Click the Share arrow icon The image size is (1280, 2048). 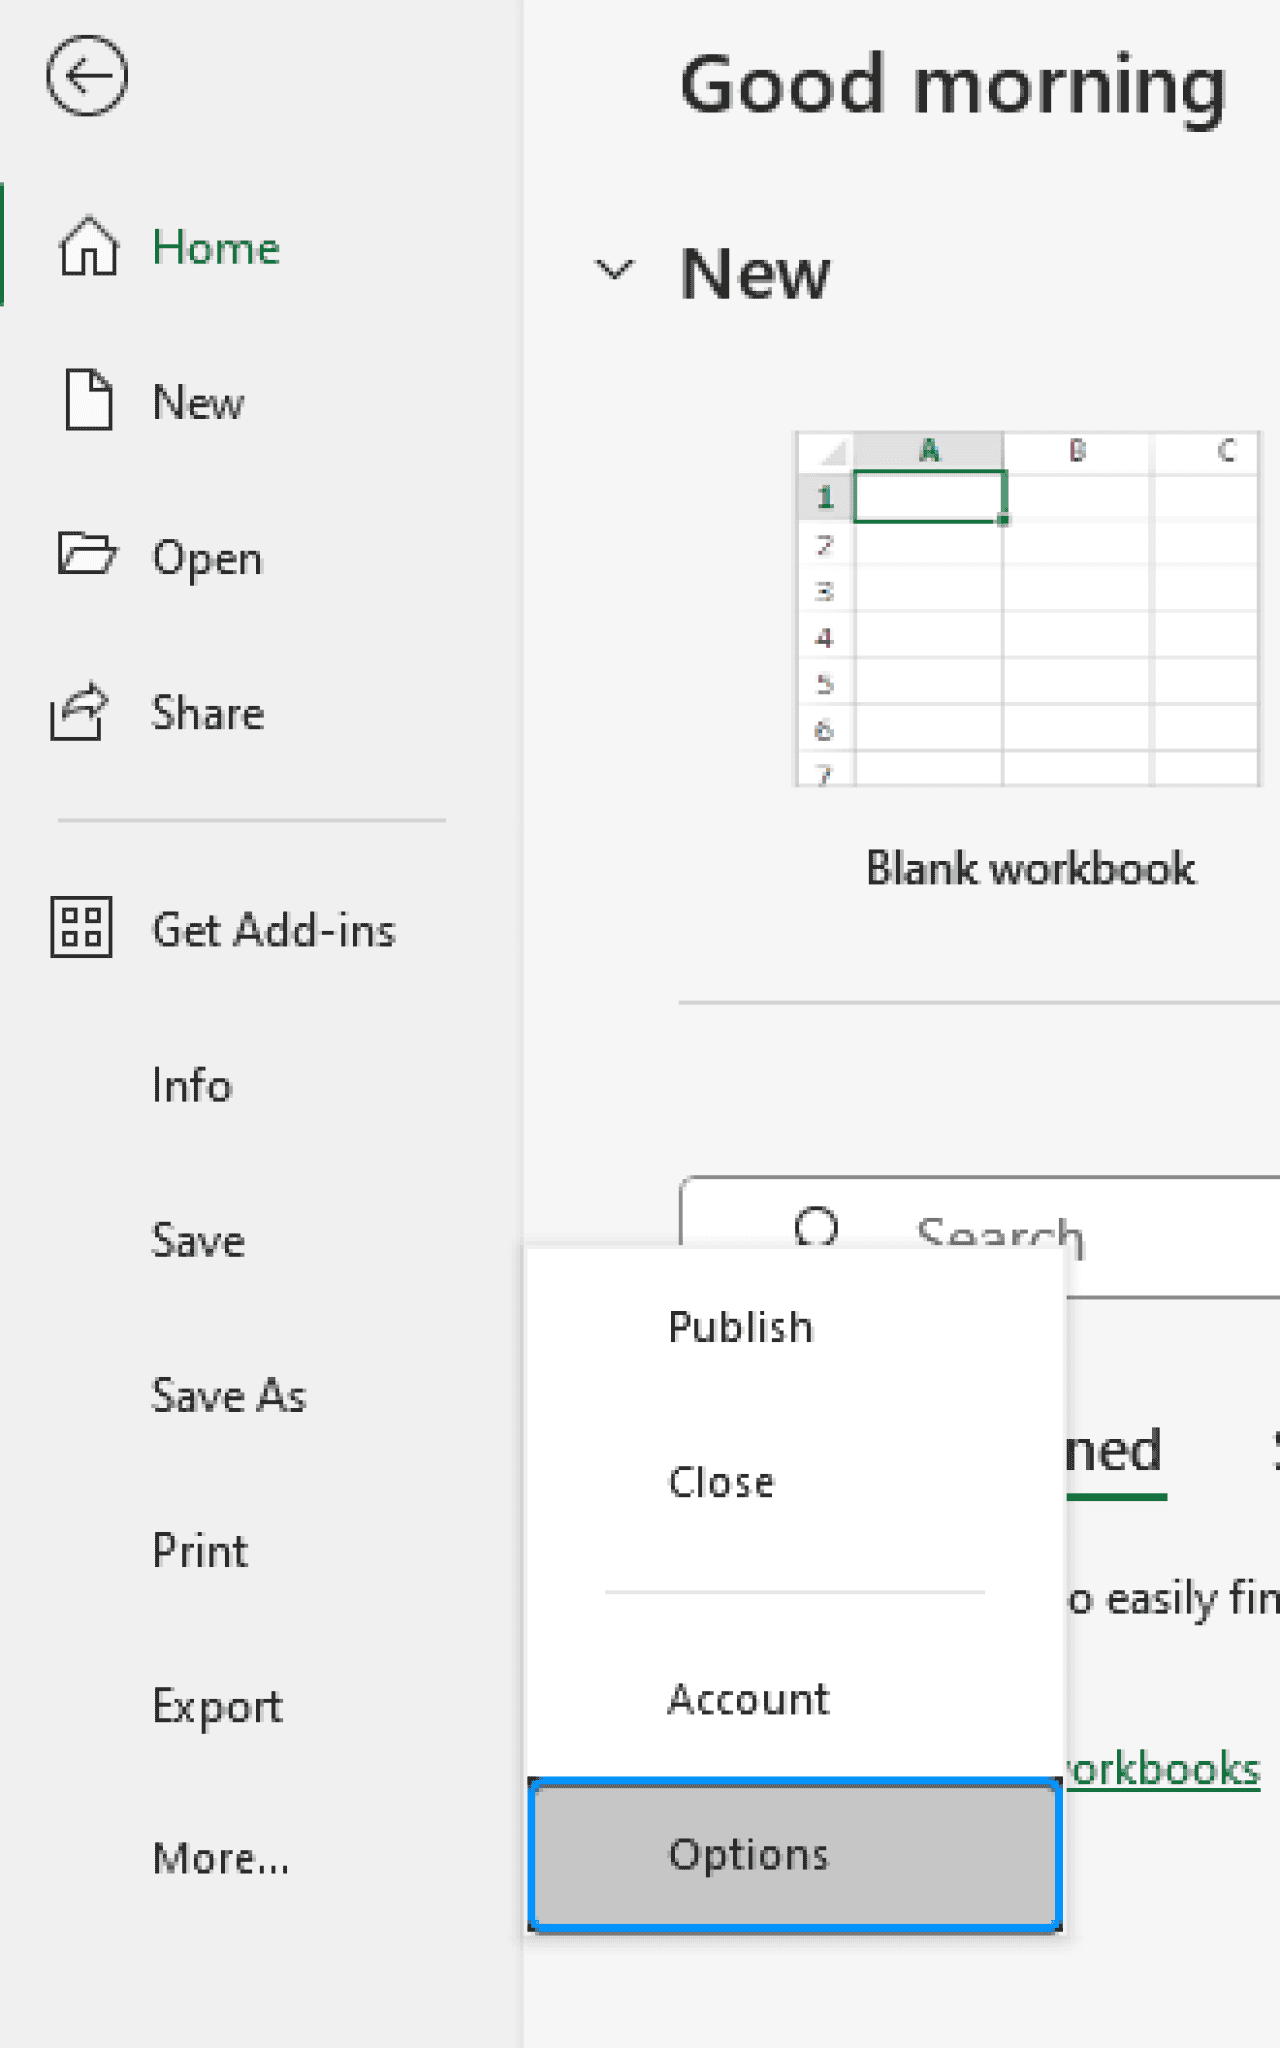point(80,712)
